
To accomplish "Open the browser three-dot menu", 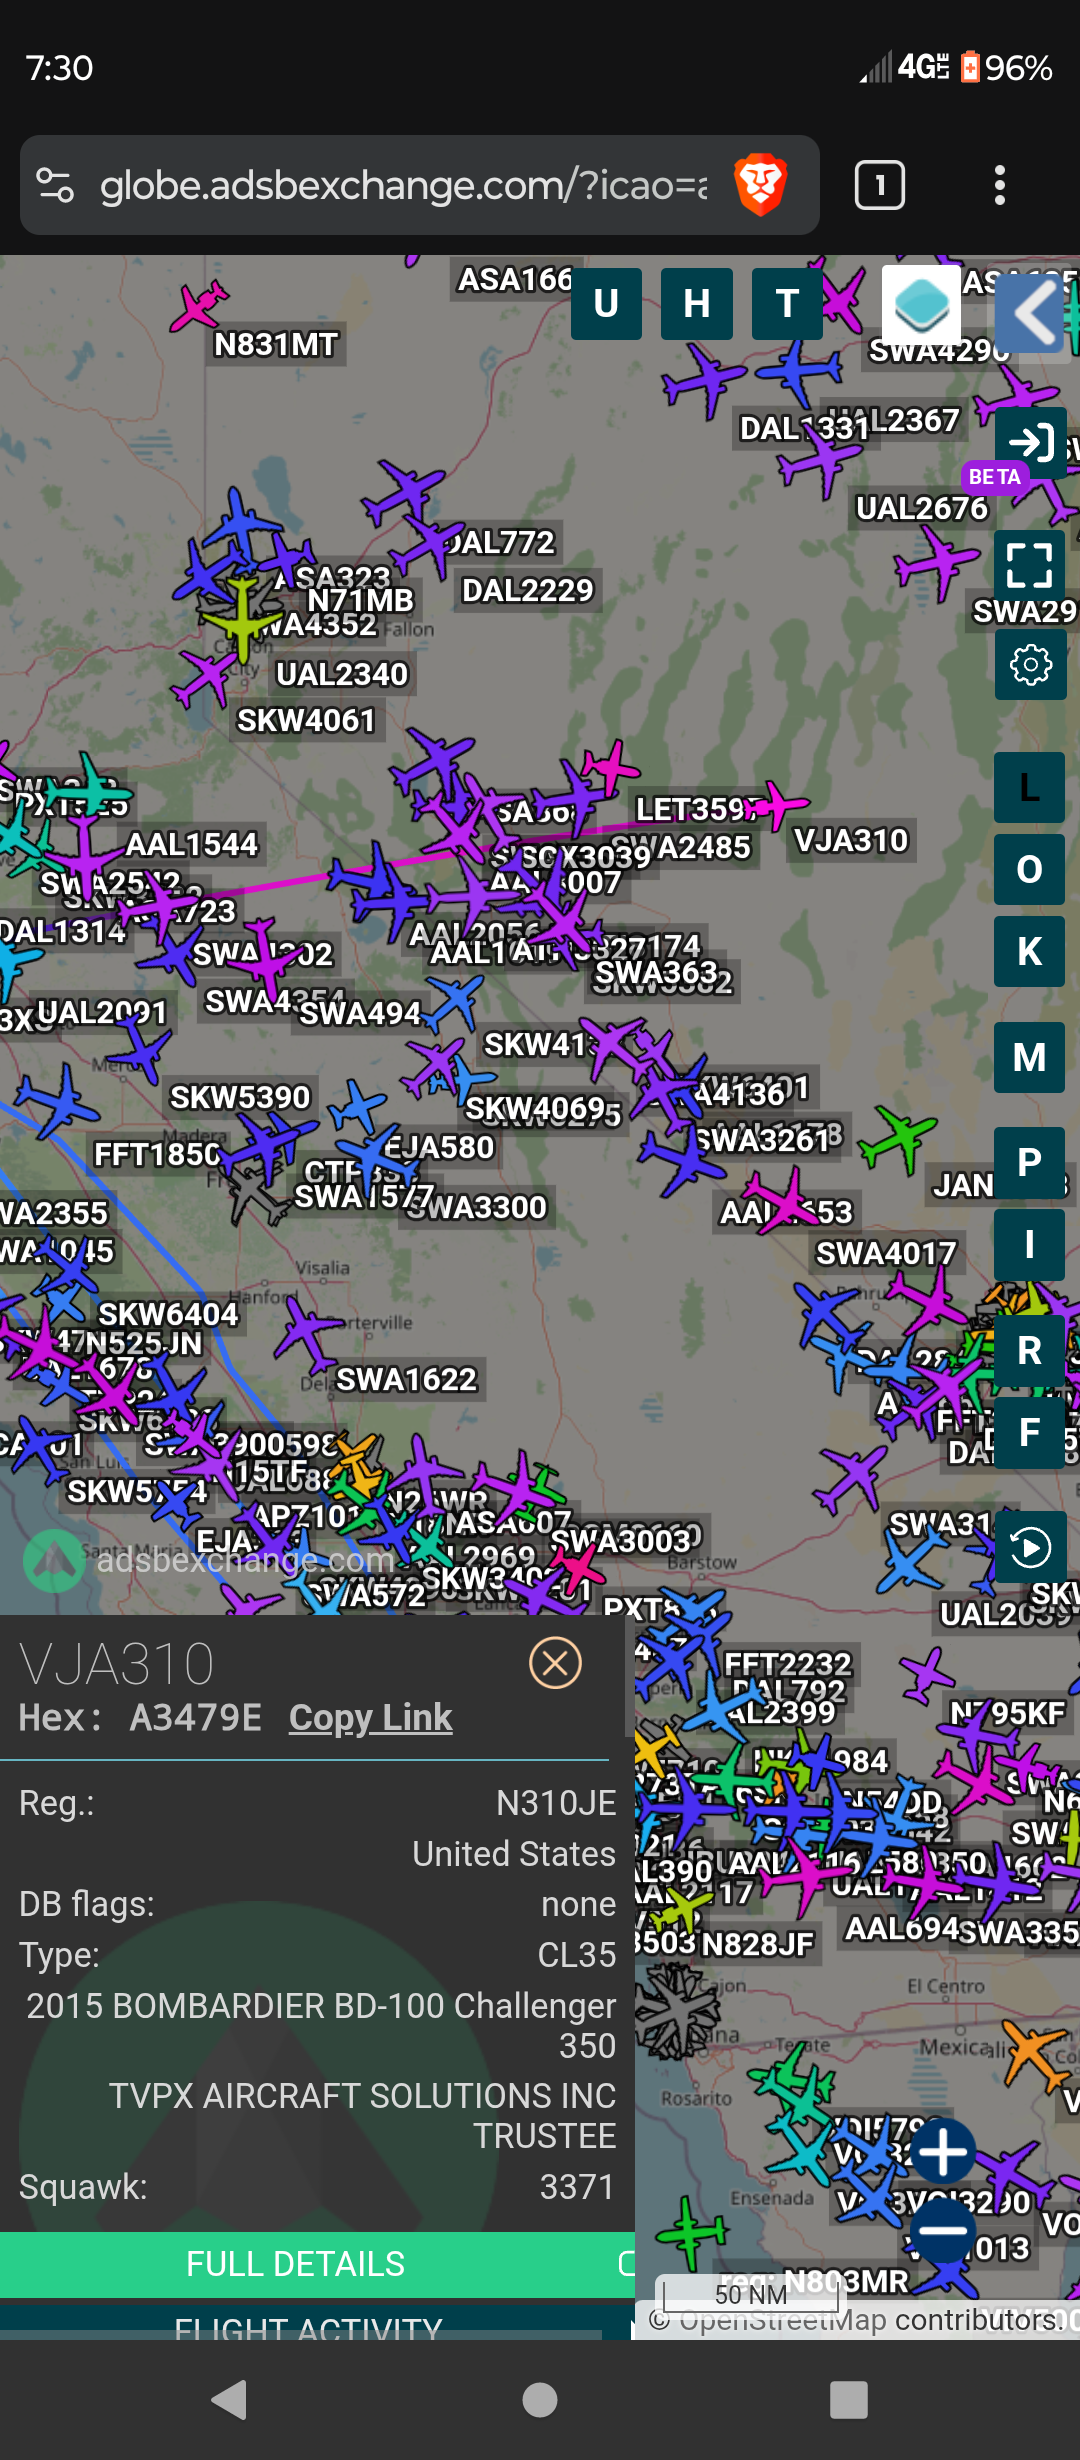I will pyautogui.click(x=999, y=185).
